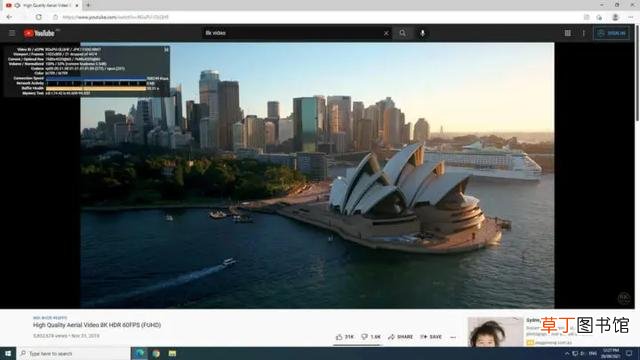Screen dimensions: 640x360
Task: Click the channel watermark in the player corner
Action: [623, 298]
